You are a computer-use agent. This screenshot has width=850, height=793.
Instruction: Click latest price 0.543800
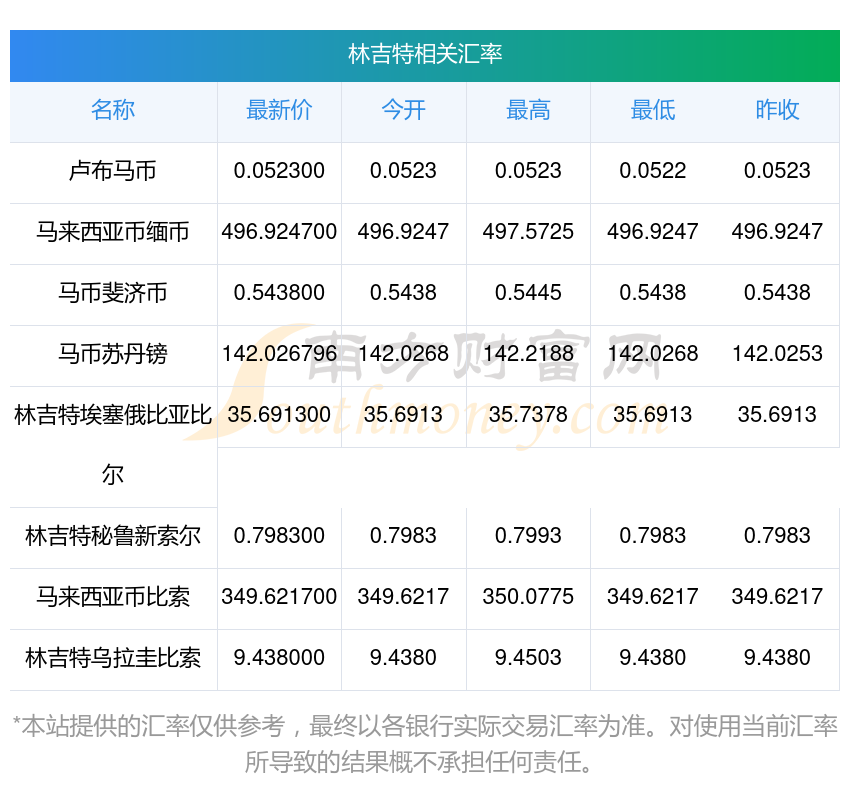coord(279,293)
